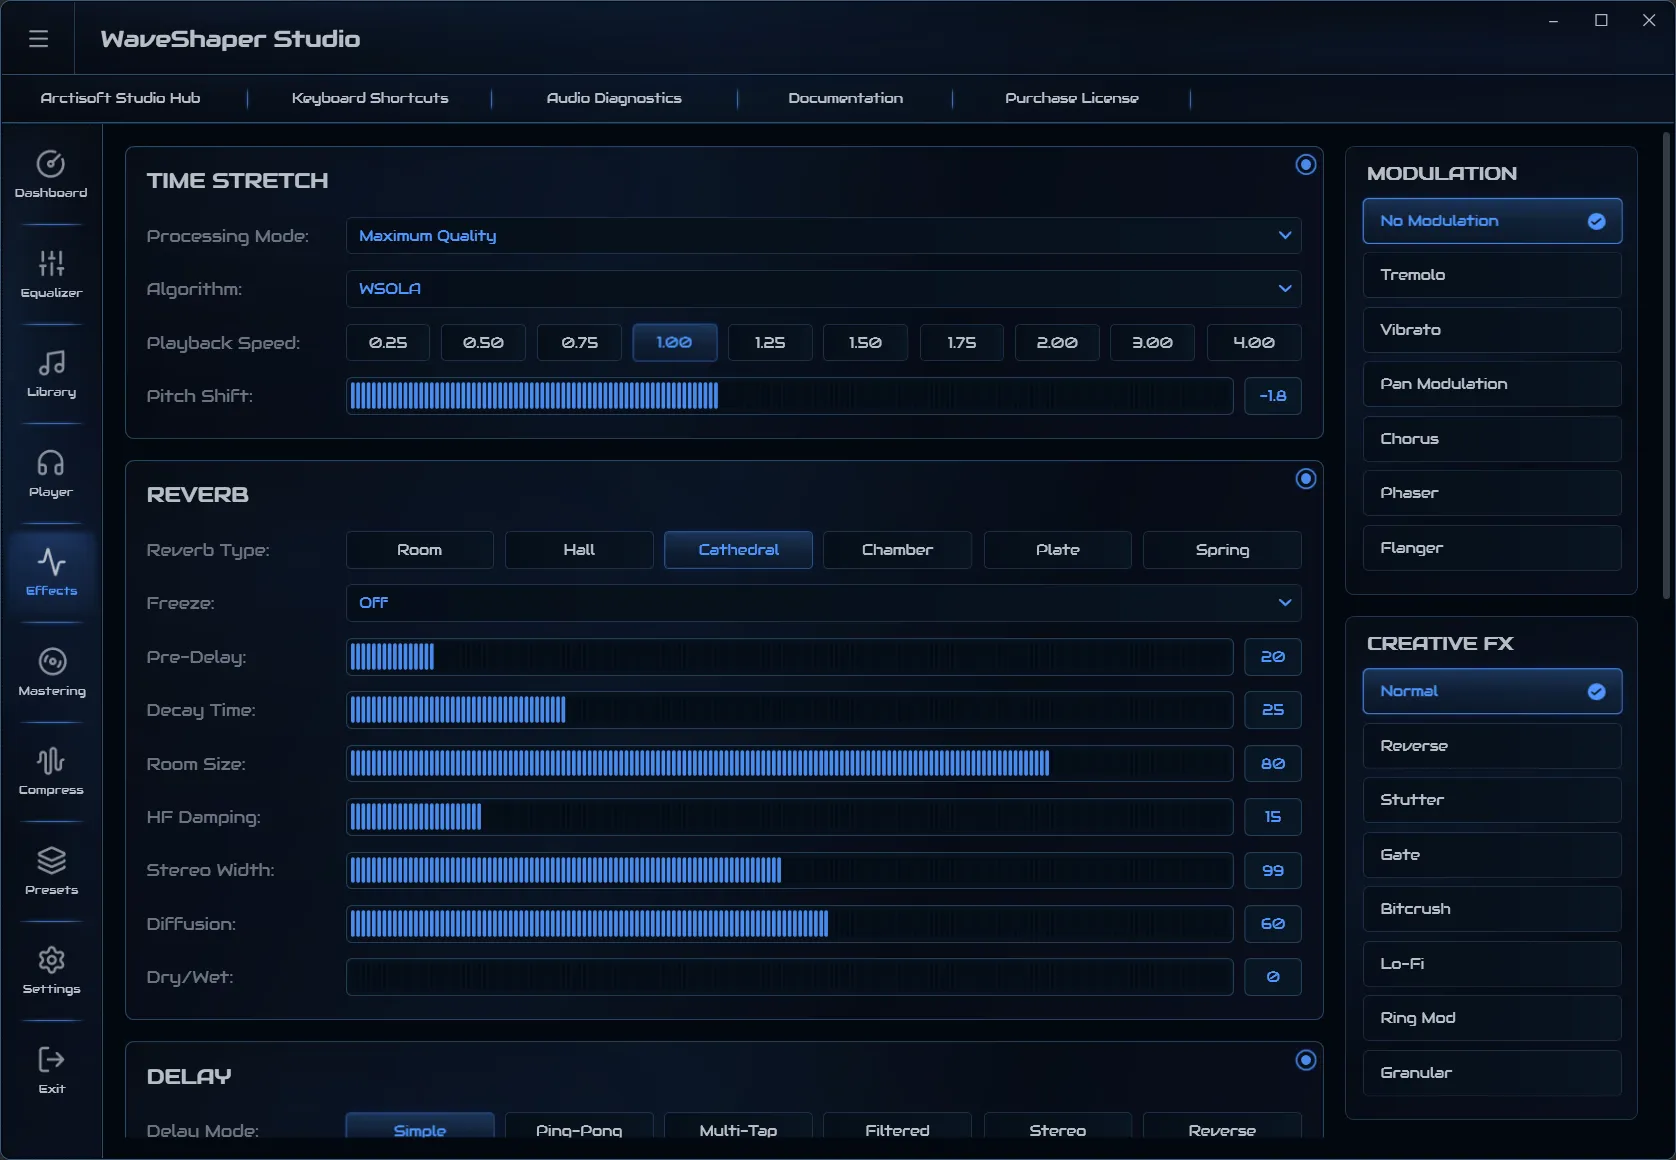
Task: Toggle the Delay section enable indicator
Action: pyautogui.click(x=1305, y=1060)
